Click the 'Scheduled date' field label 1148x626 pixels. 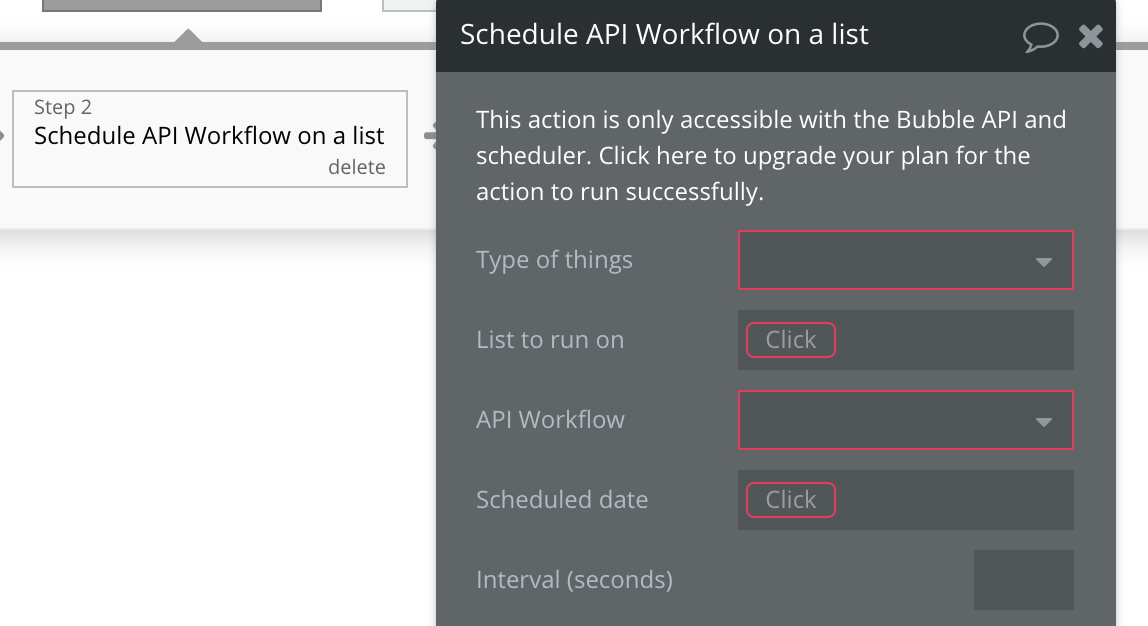pyautogui.click(x=562, y=500)
